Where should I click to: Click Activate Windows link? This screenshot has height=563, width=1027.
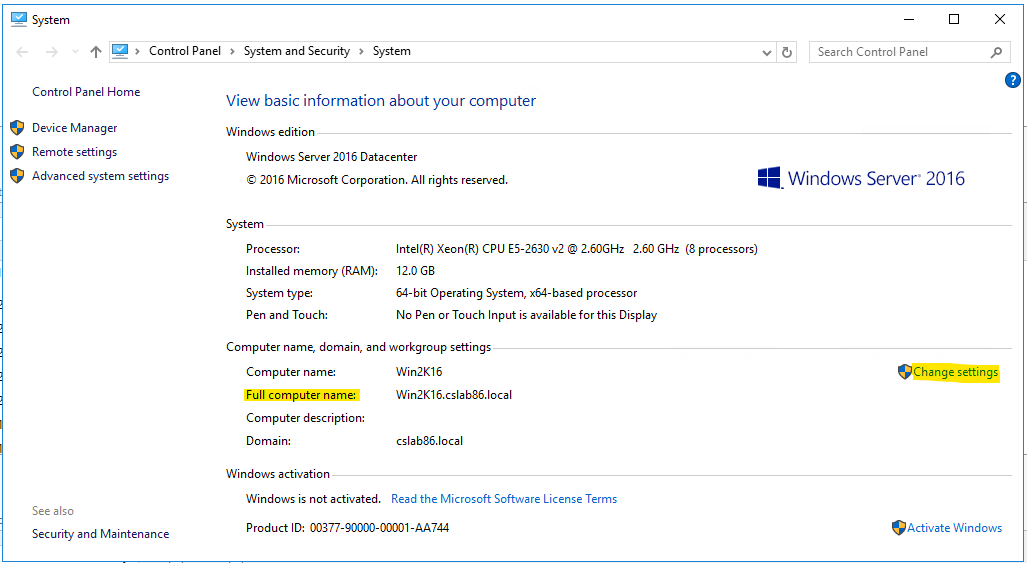[954, 528]
